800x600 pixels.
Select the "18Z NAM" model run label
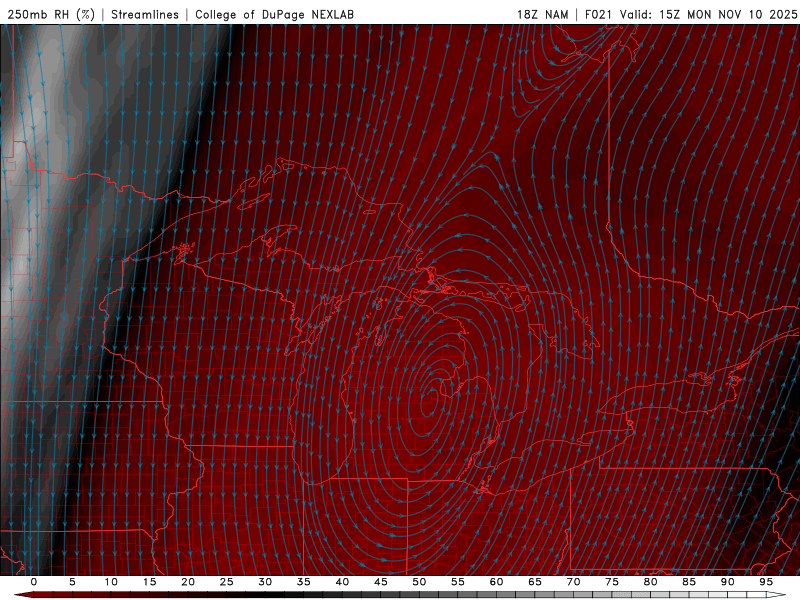[543, 14]
